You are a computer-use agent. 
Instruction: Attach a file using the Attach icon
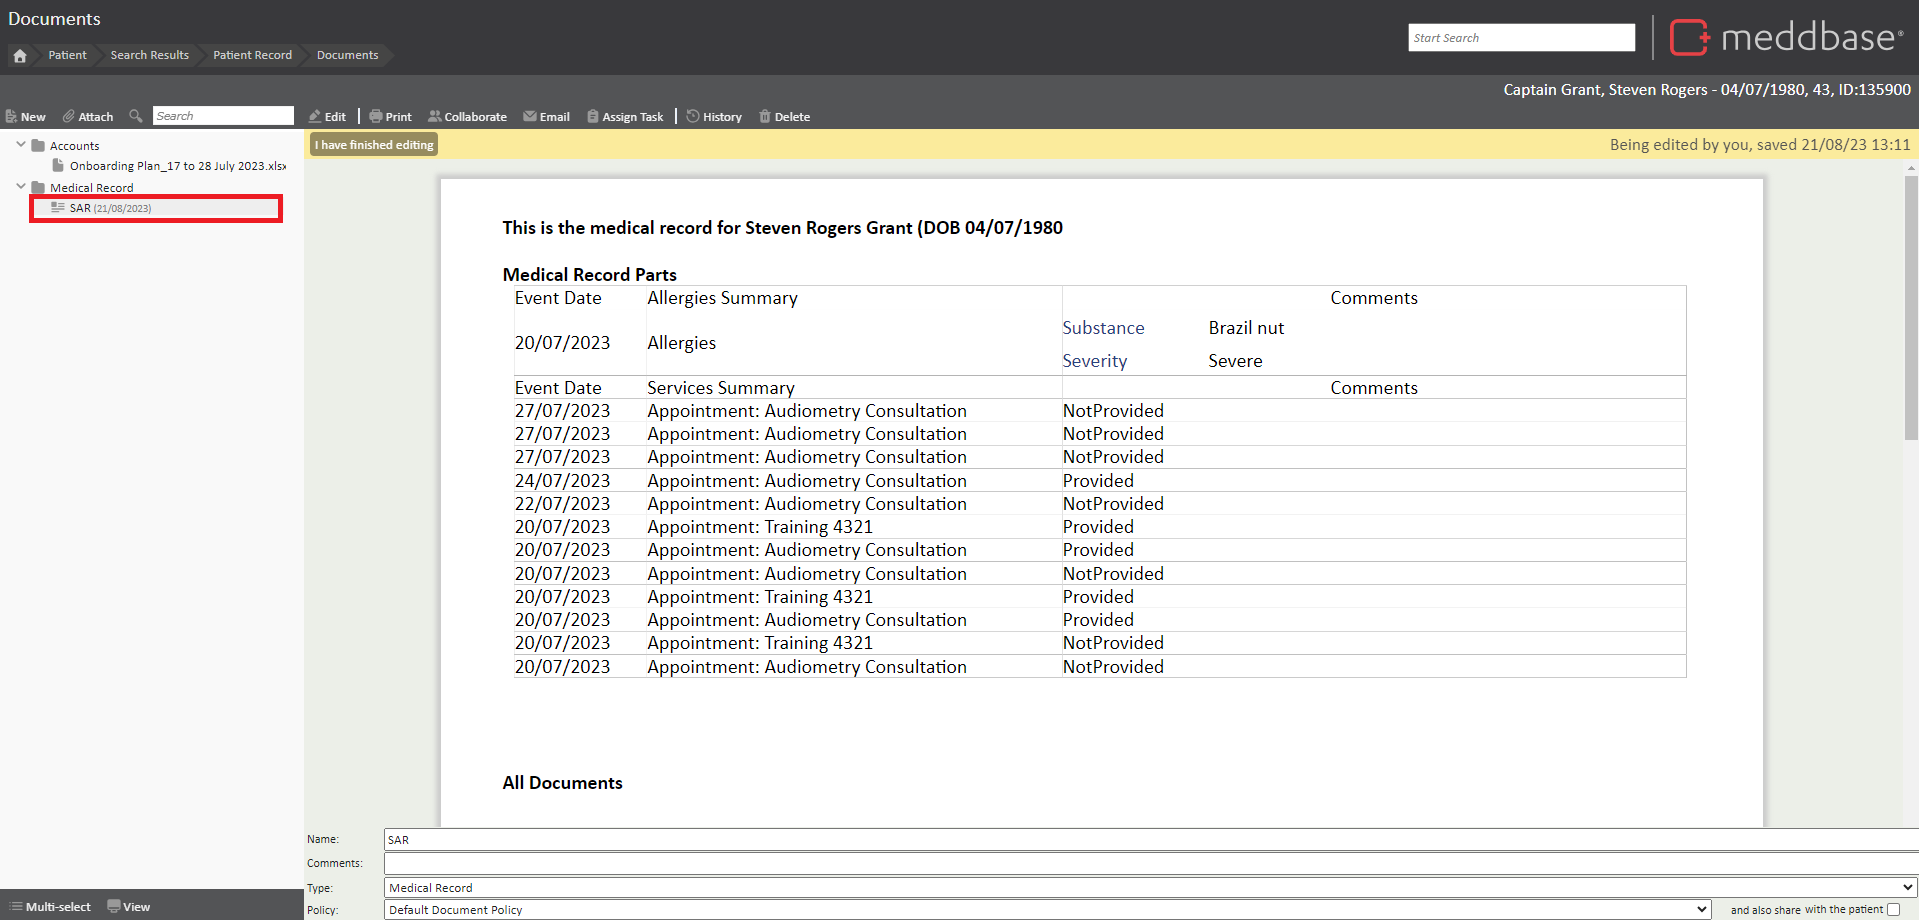tap(88, 116)
